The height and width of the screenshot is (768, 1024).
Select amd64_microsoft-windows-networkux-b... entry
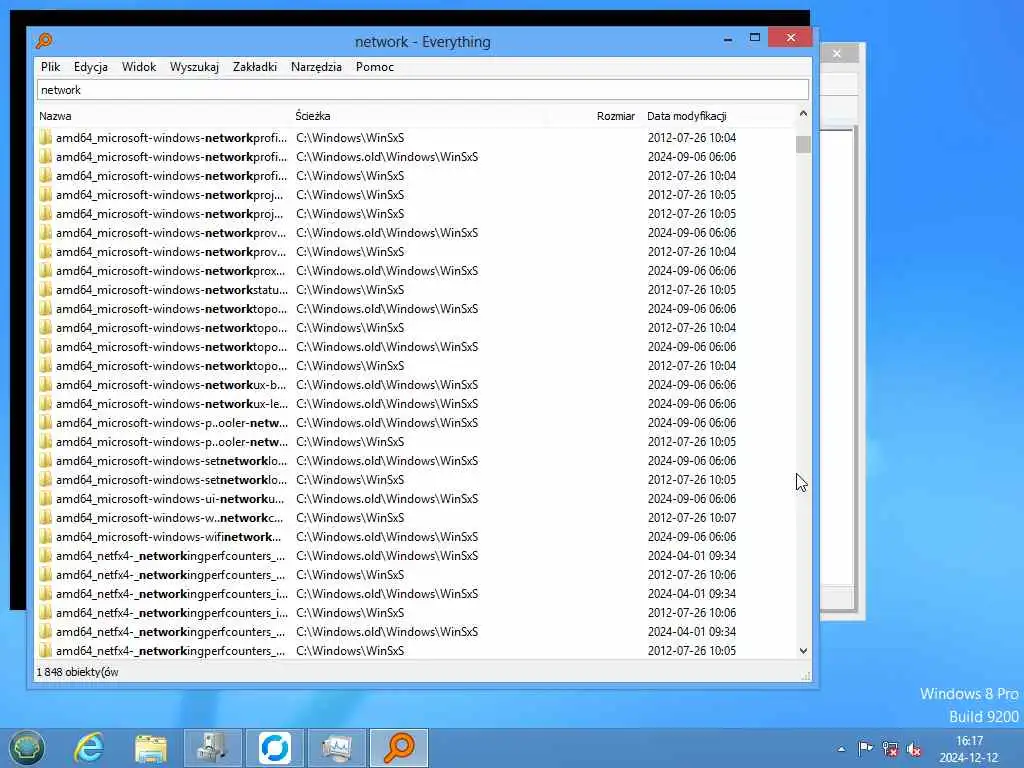click(171, 385)
